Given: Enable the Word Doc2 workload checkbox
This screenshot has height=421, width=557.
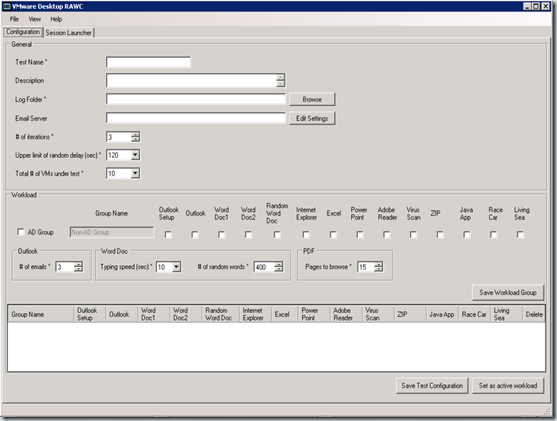Looking at the screenshot, I should pyautogui.click(x=248, y=235).
